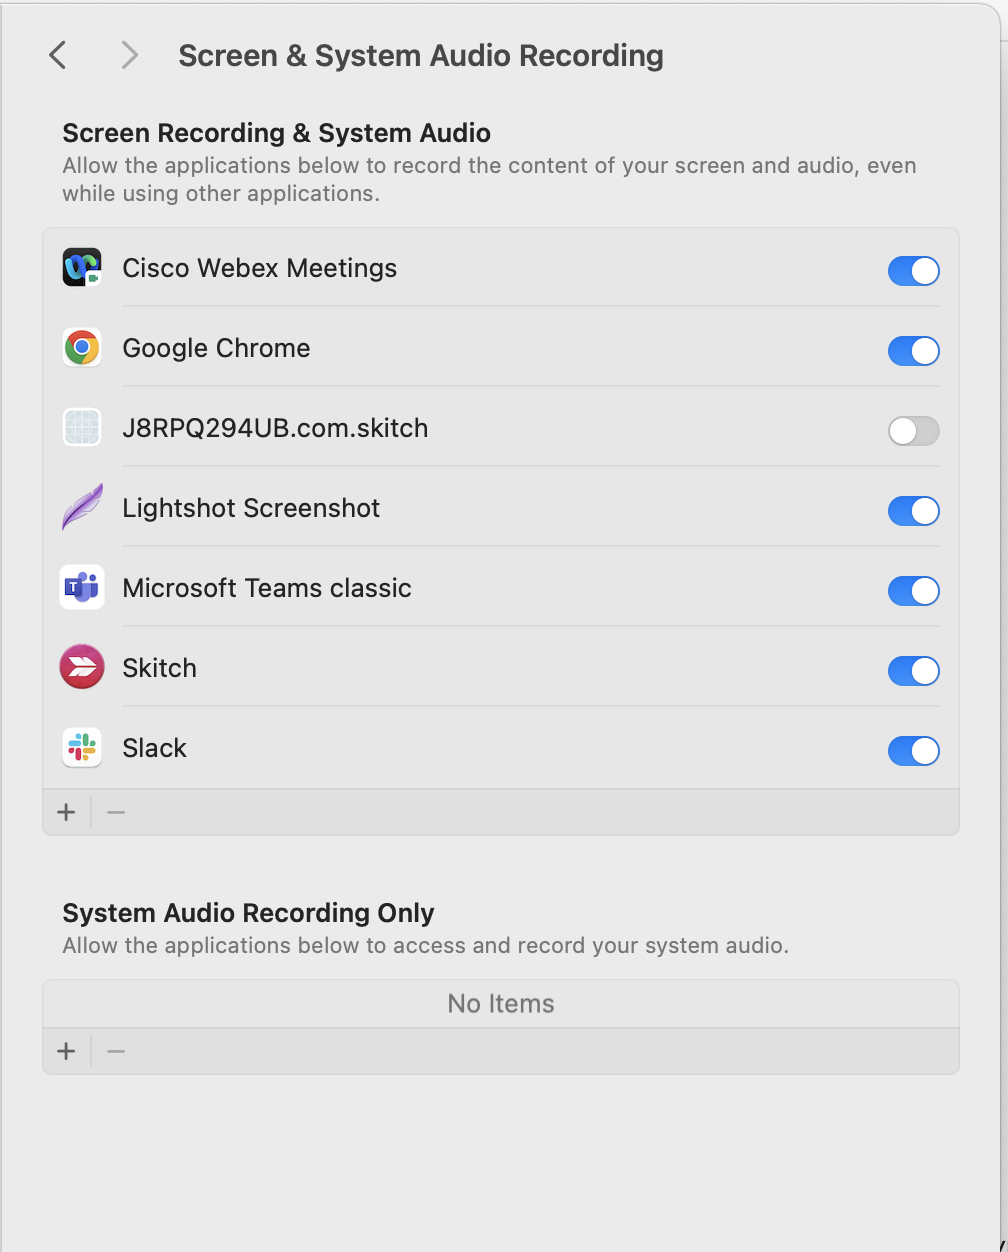Select the Slack row label
This screenshot has height=1252, width=1008.
pyautogui.click(x=155, y=748)
